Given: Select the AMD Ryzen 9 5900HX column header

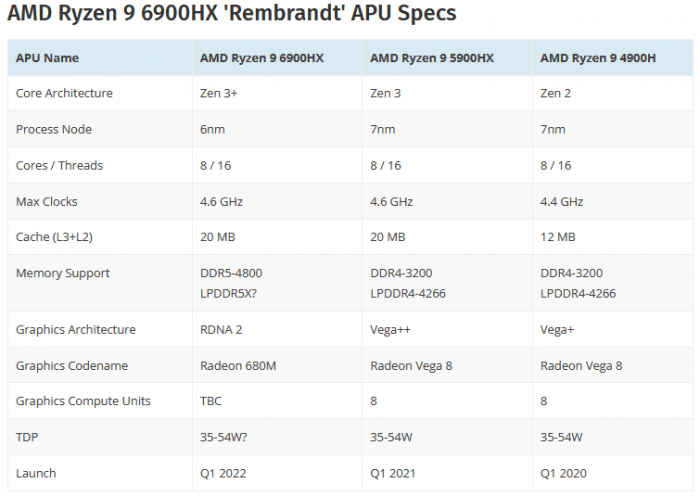Looking at the screenshot, I should point(432,58).
